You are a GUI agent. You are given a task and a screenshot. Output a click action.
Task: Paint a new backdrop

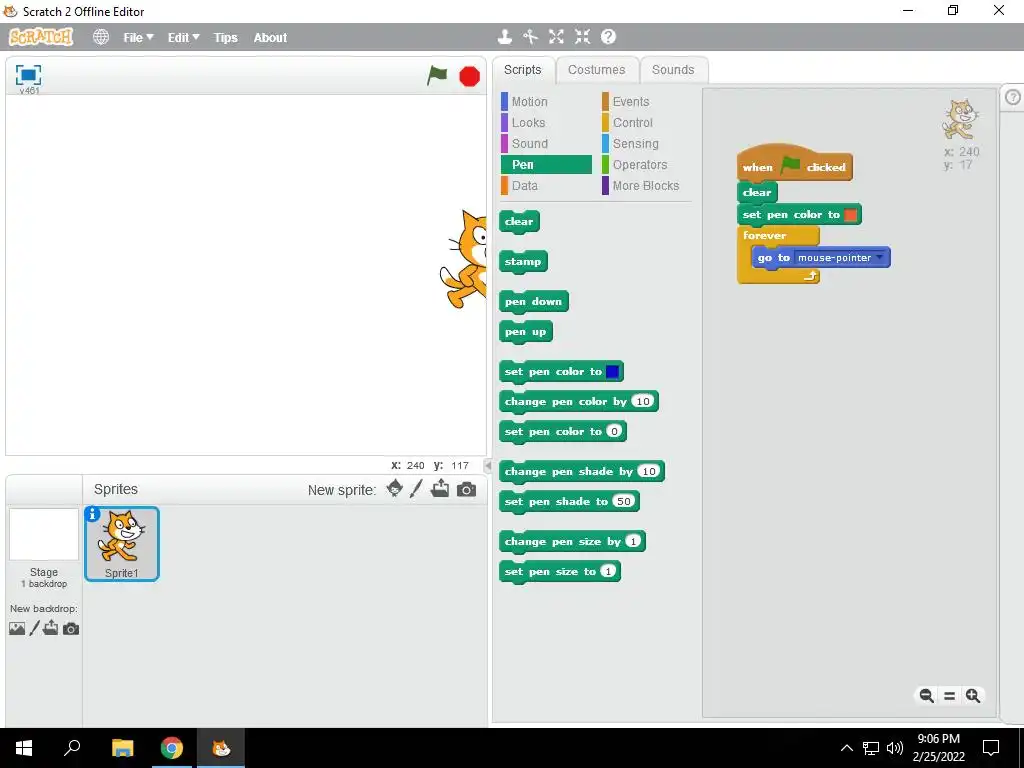coord(35,628)
